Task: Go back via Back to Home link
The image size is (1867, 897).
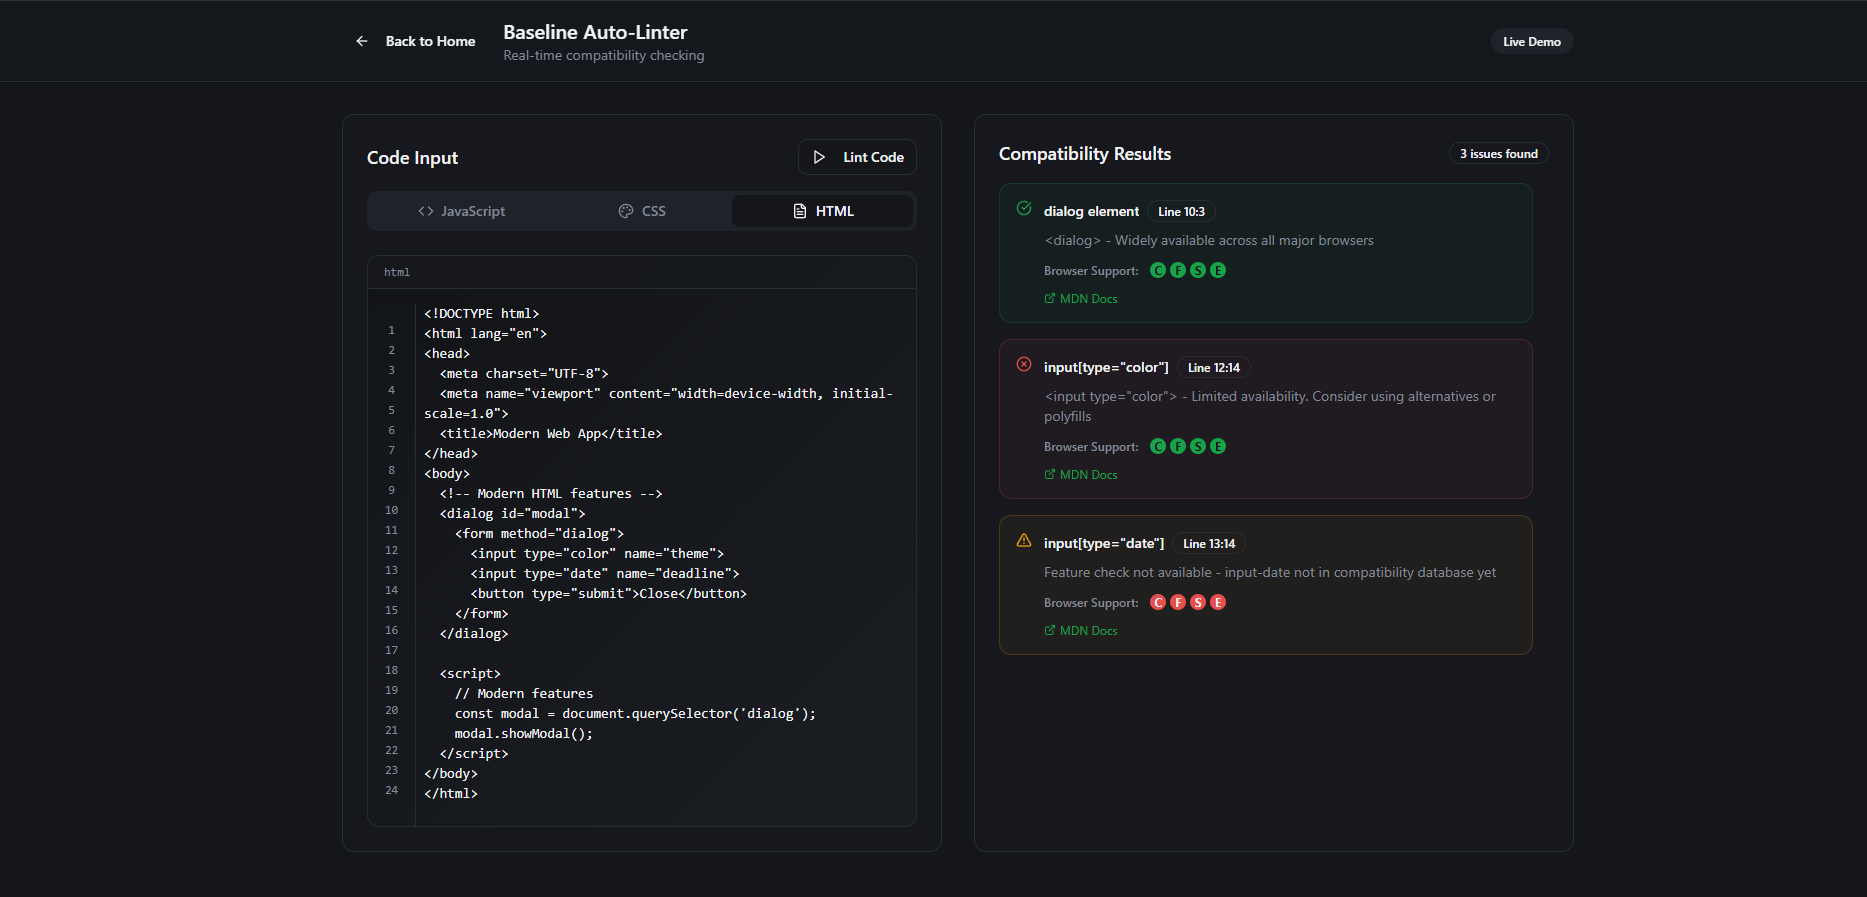Action: (x=416, y=41)
